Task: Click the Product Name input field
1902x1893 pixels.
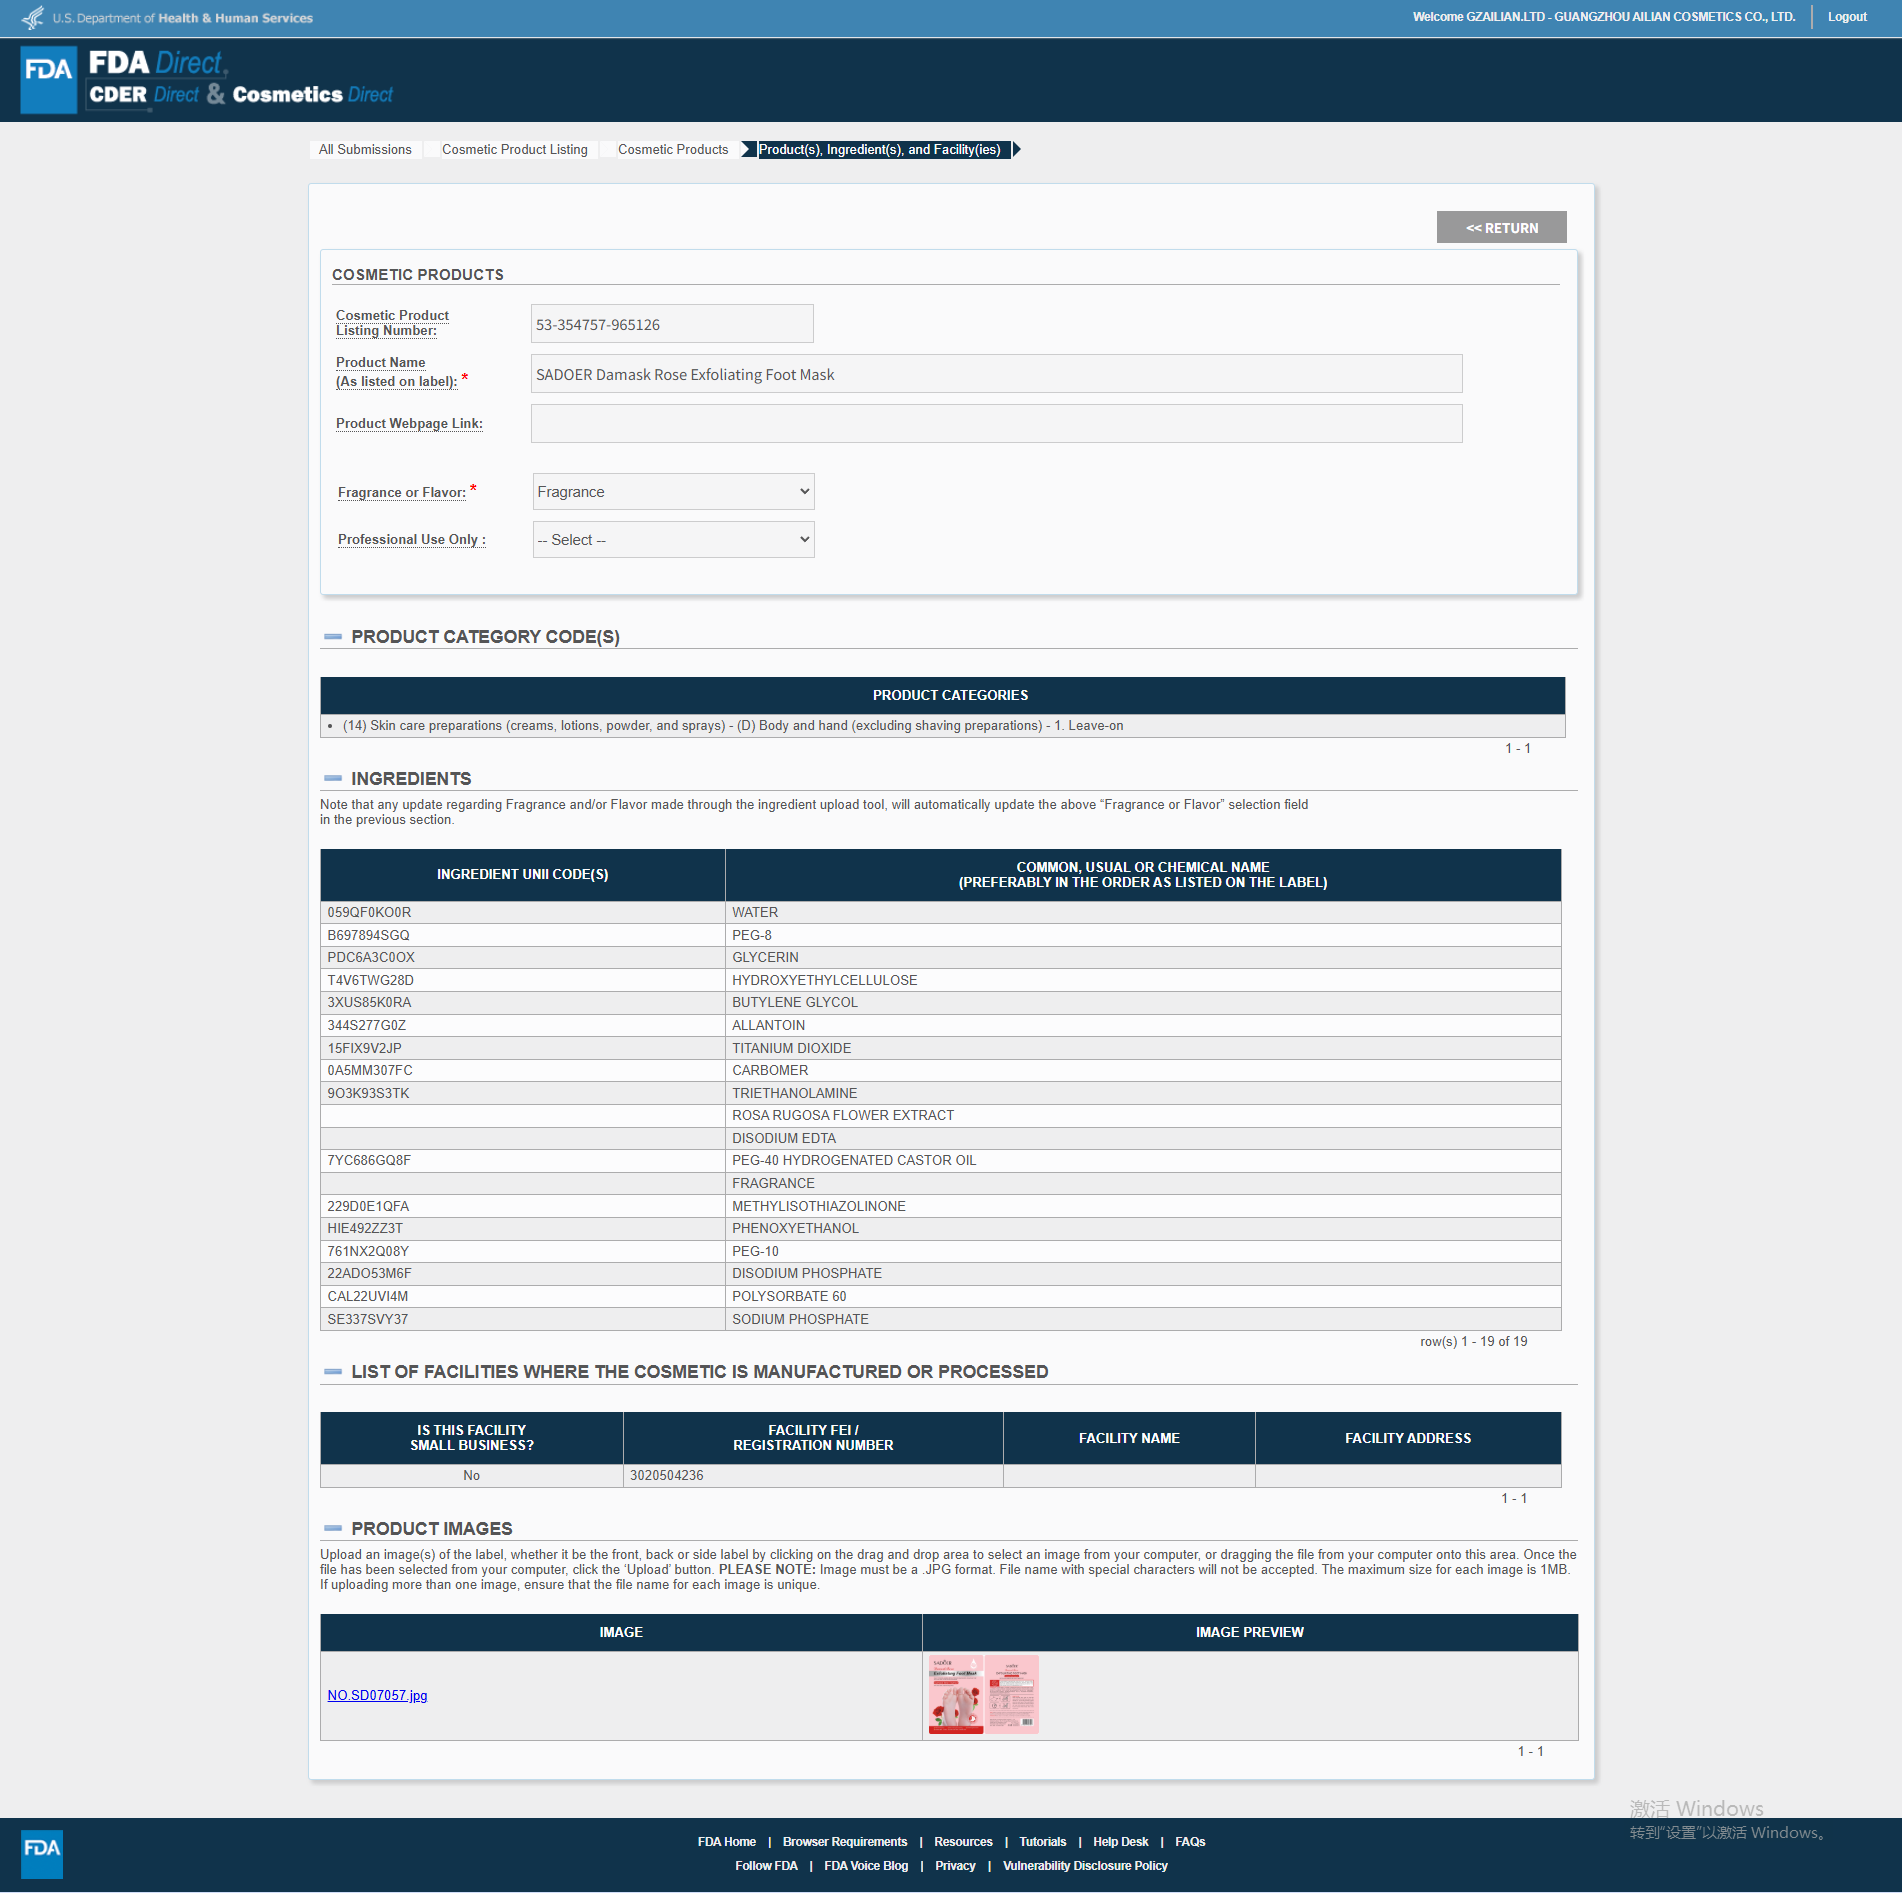Action: 995,375
